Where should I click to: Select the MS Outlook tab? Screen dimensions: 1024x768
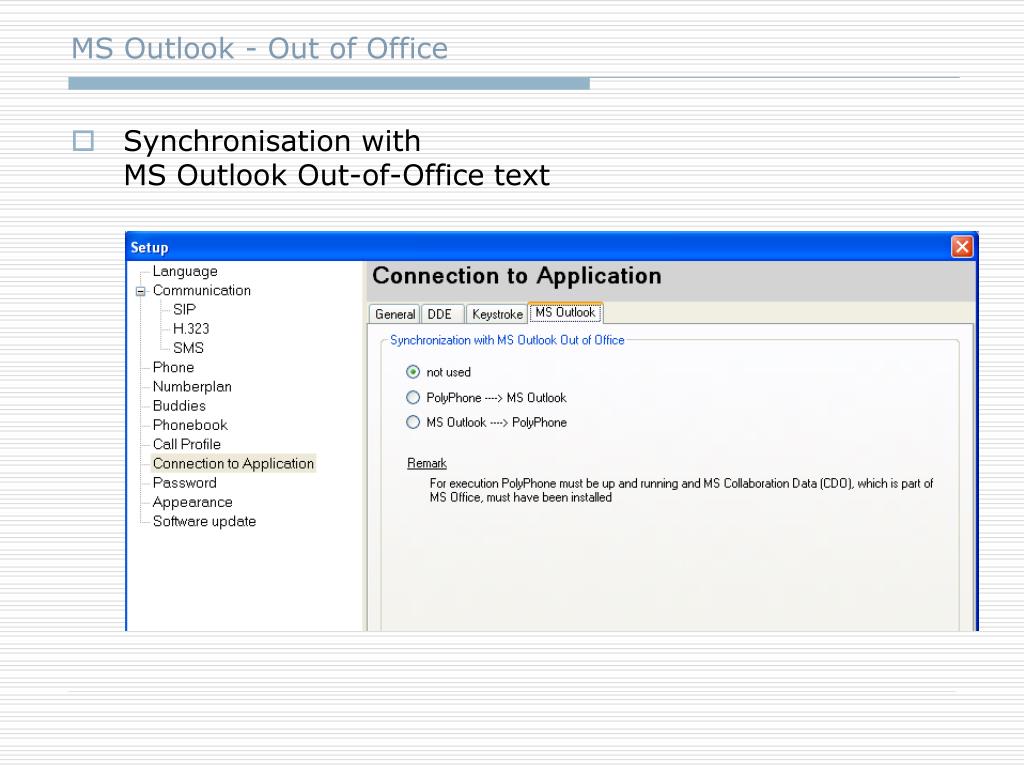coord(566,313)
